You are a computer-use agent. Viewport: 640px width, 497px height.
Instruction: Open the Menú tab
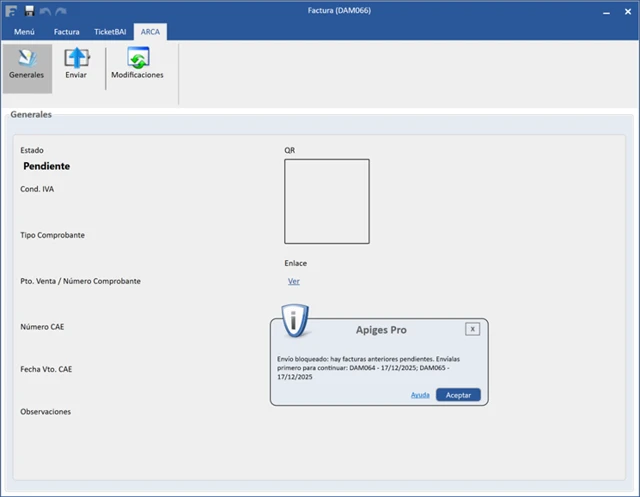click(24, 32)
